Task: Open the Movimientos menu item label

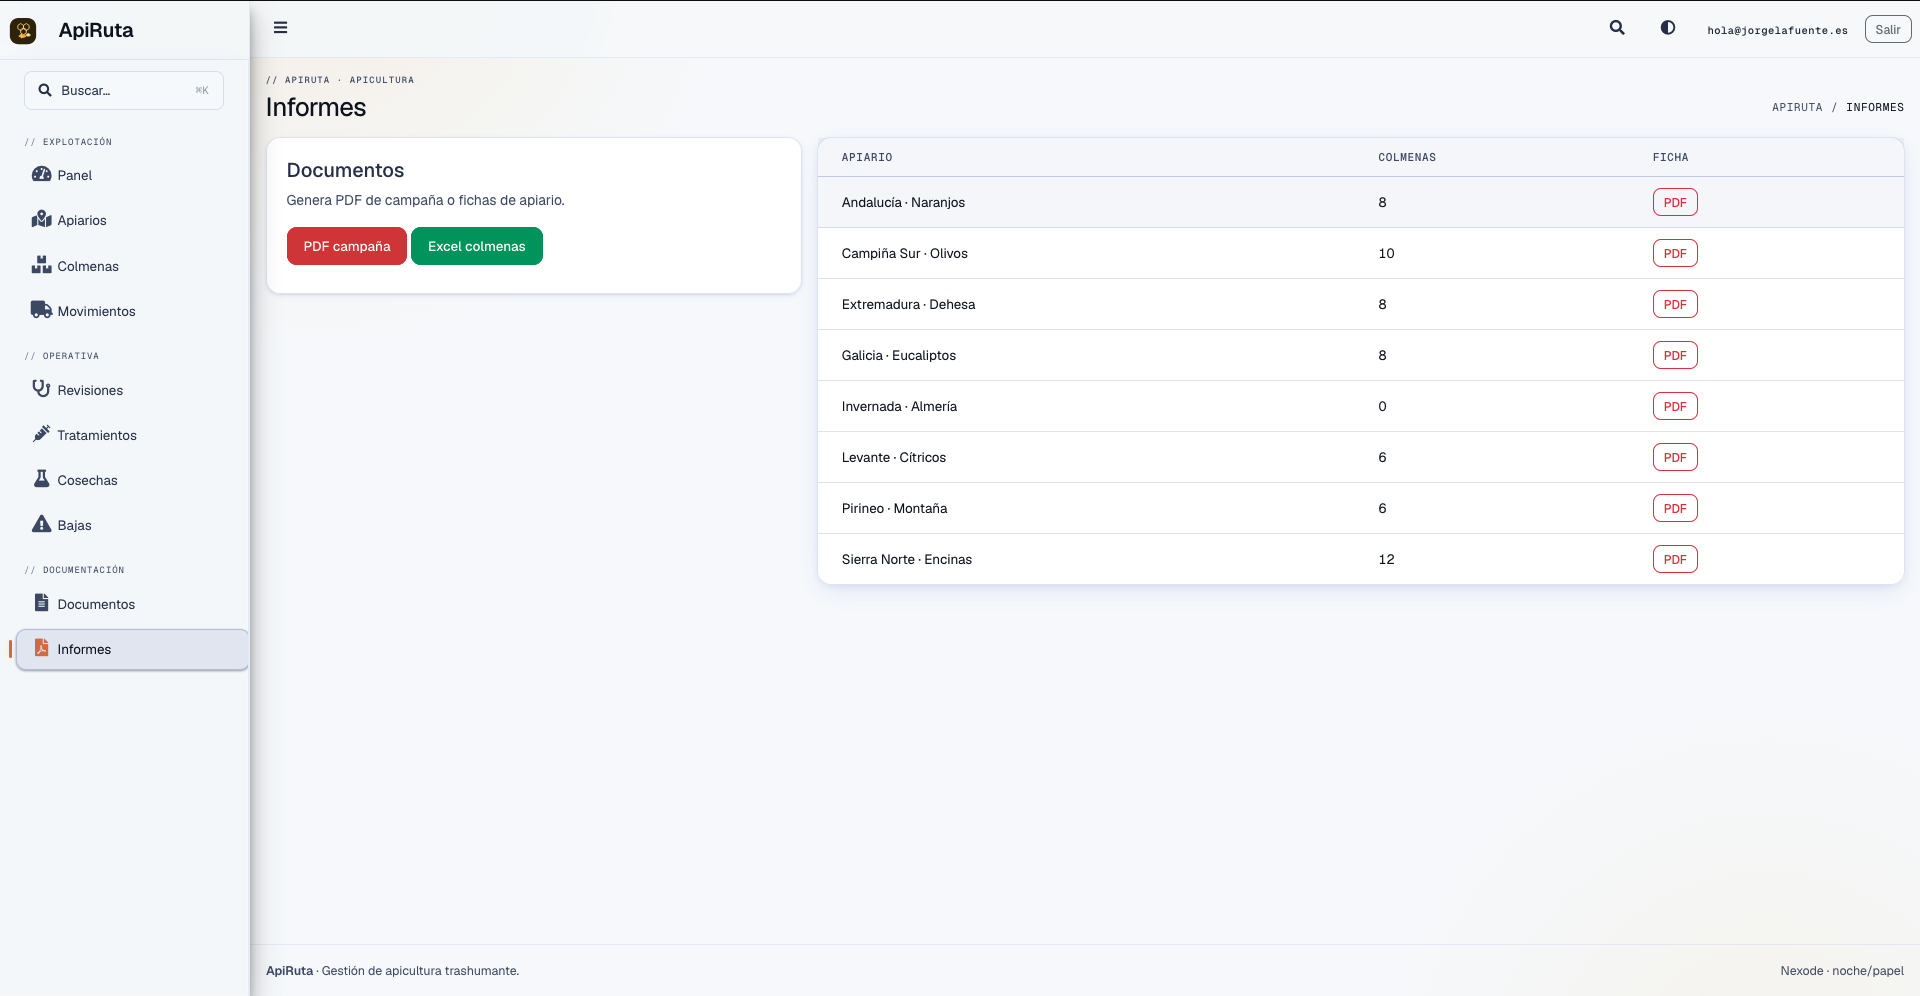Action: [x=96, y=311]
